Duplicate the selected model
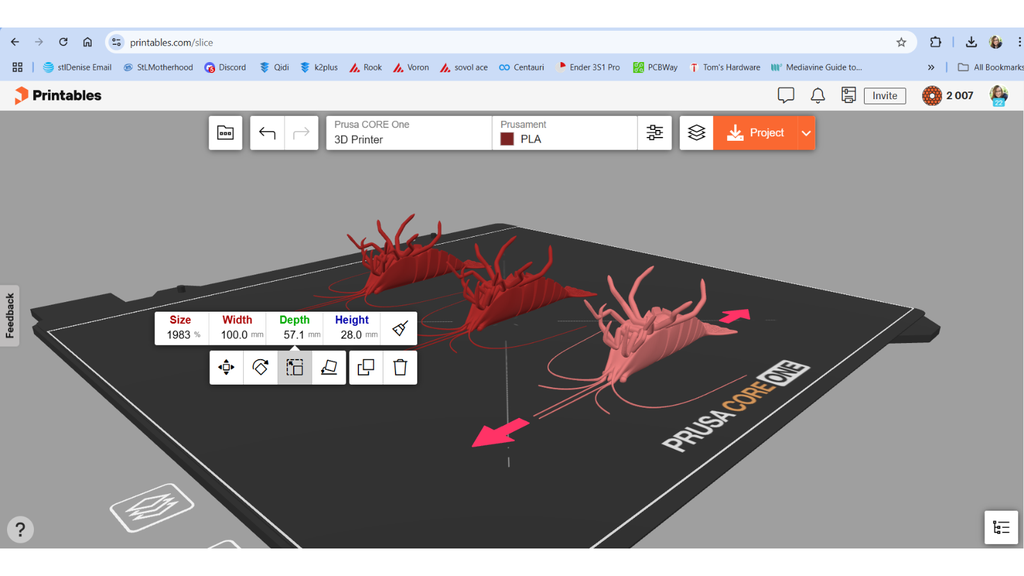The height and width of the screenshot is (576, 1024). coord(366,368)
